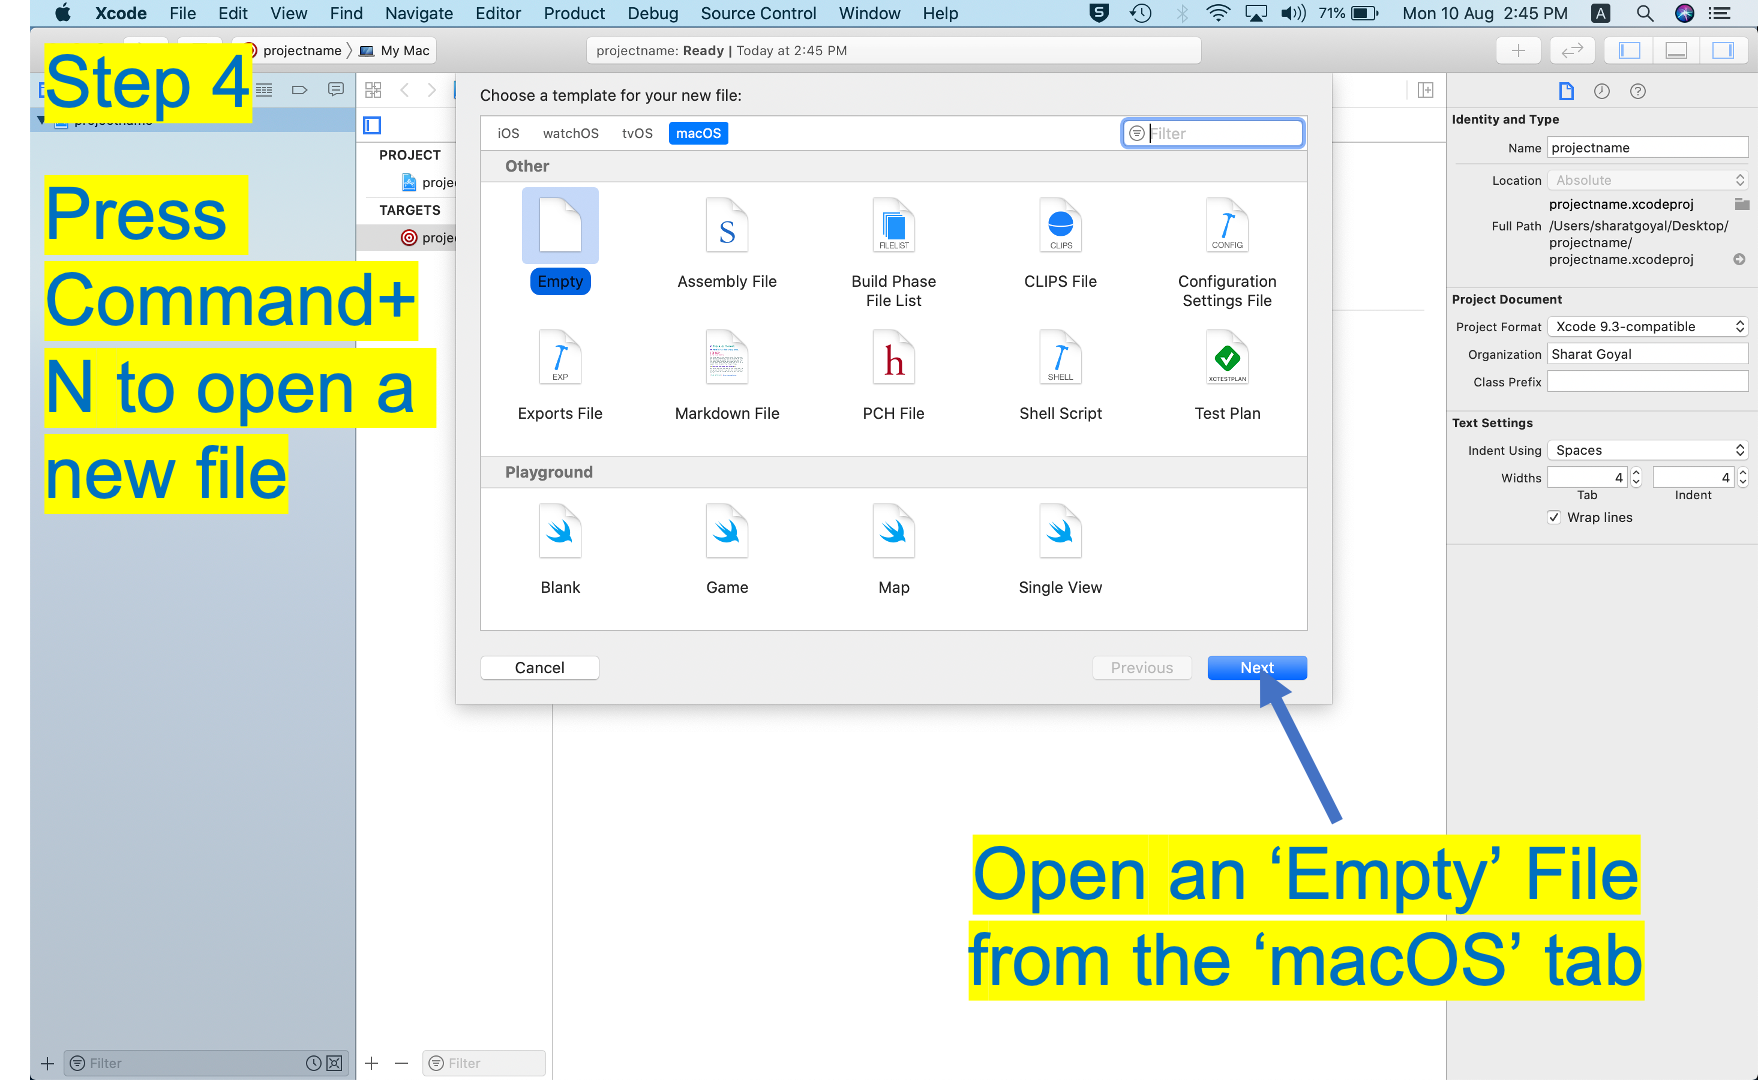The width and height of the screenshot is (1758, 1080).
Task: Add a file with navigator plus button
Action: click(x=47, y=1063)
